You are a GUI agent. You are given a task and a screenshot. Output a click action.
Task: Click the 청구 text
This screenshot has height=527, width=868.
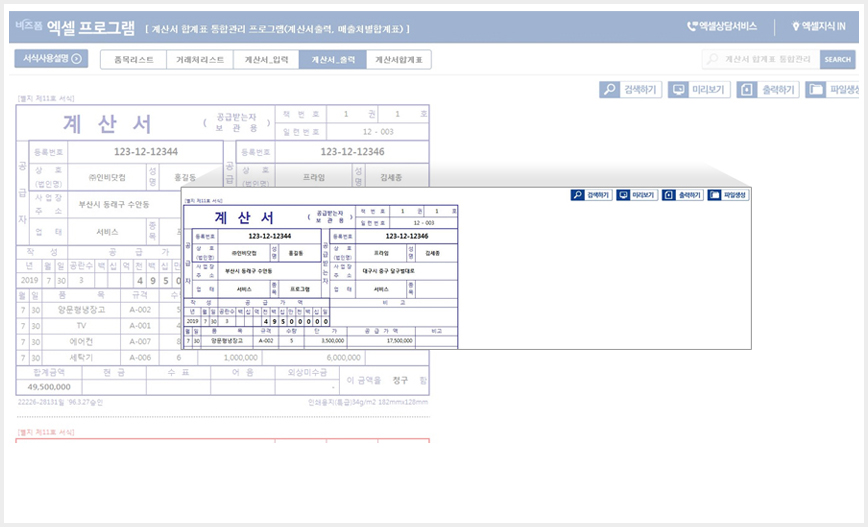point(400,380)
